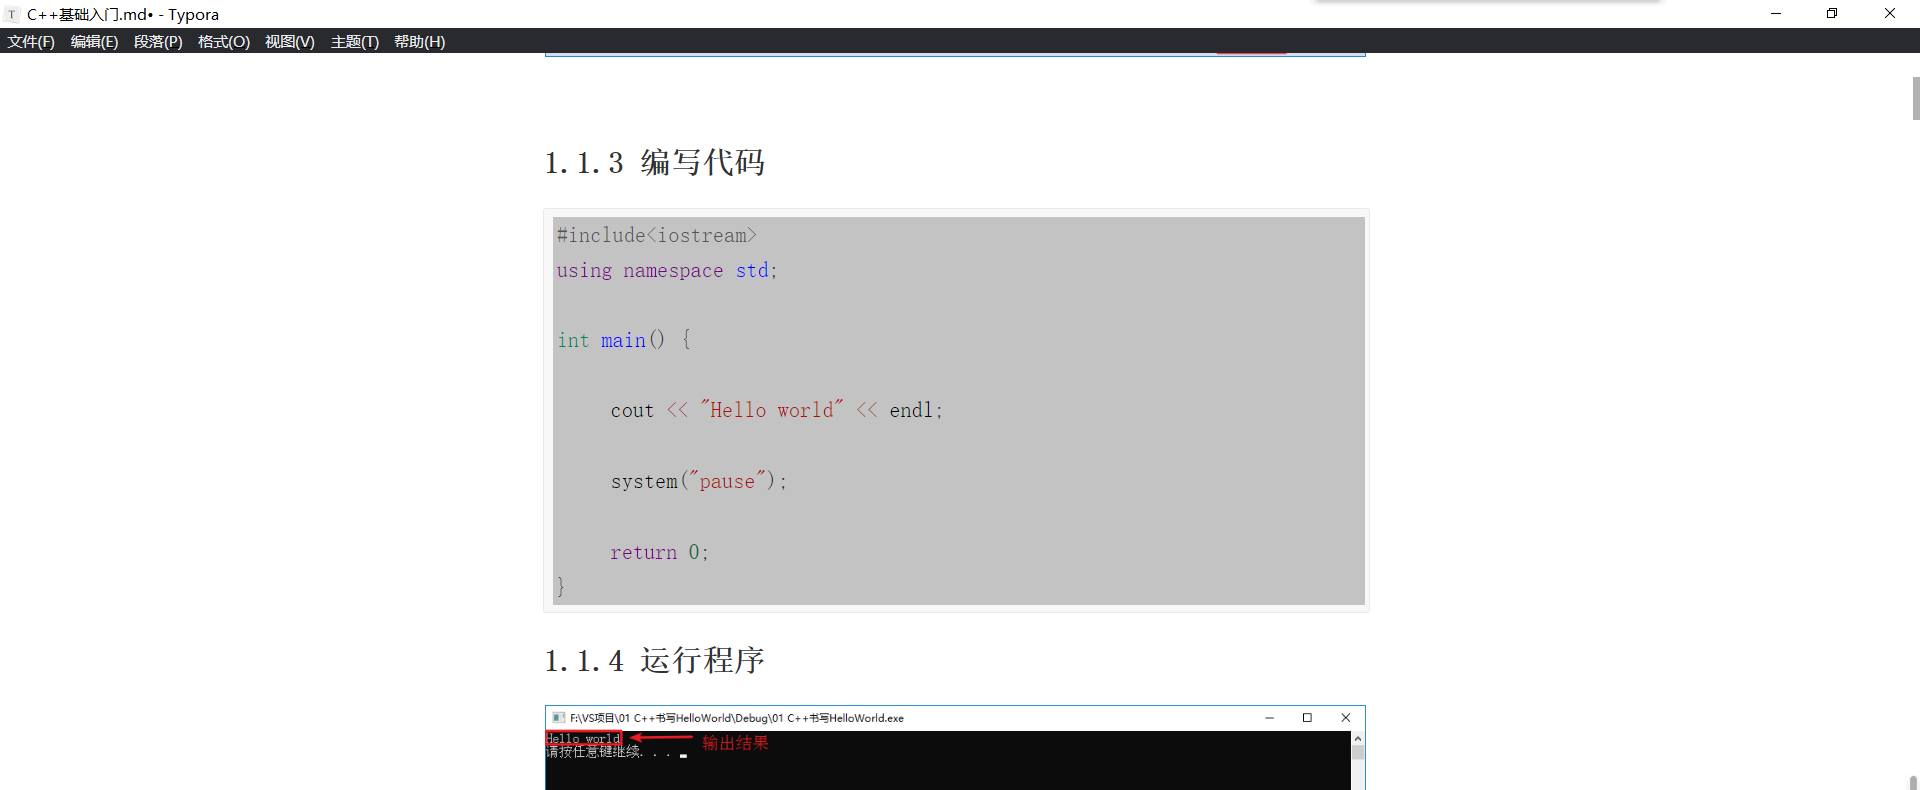Click the return 0; code line
Image resolution: width=1920 pixels, height=790 pixels.
659,552
